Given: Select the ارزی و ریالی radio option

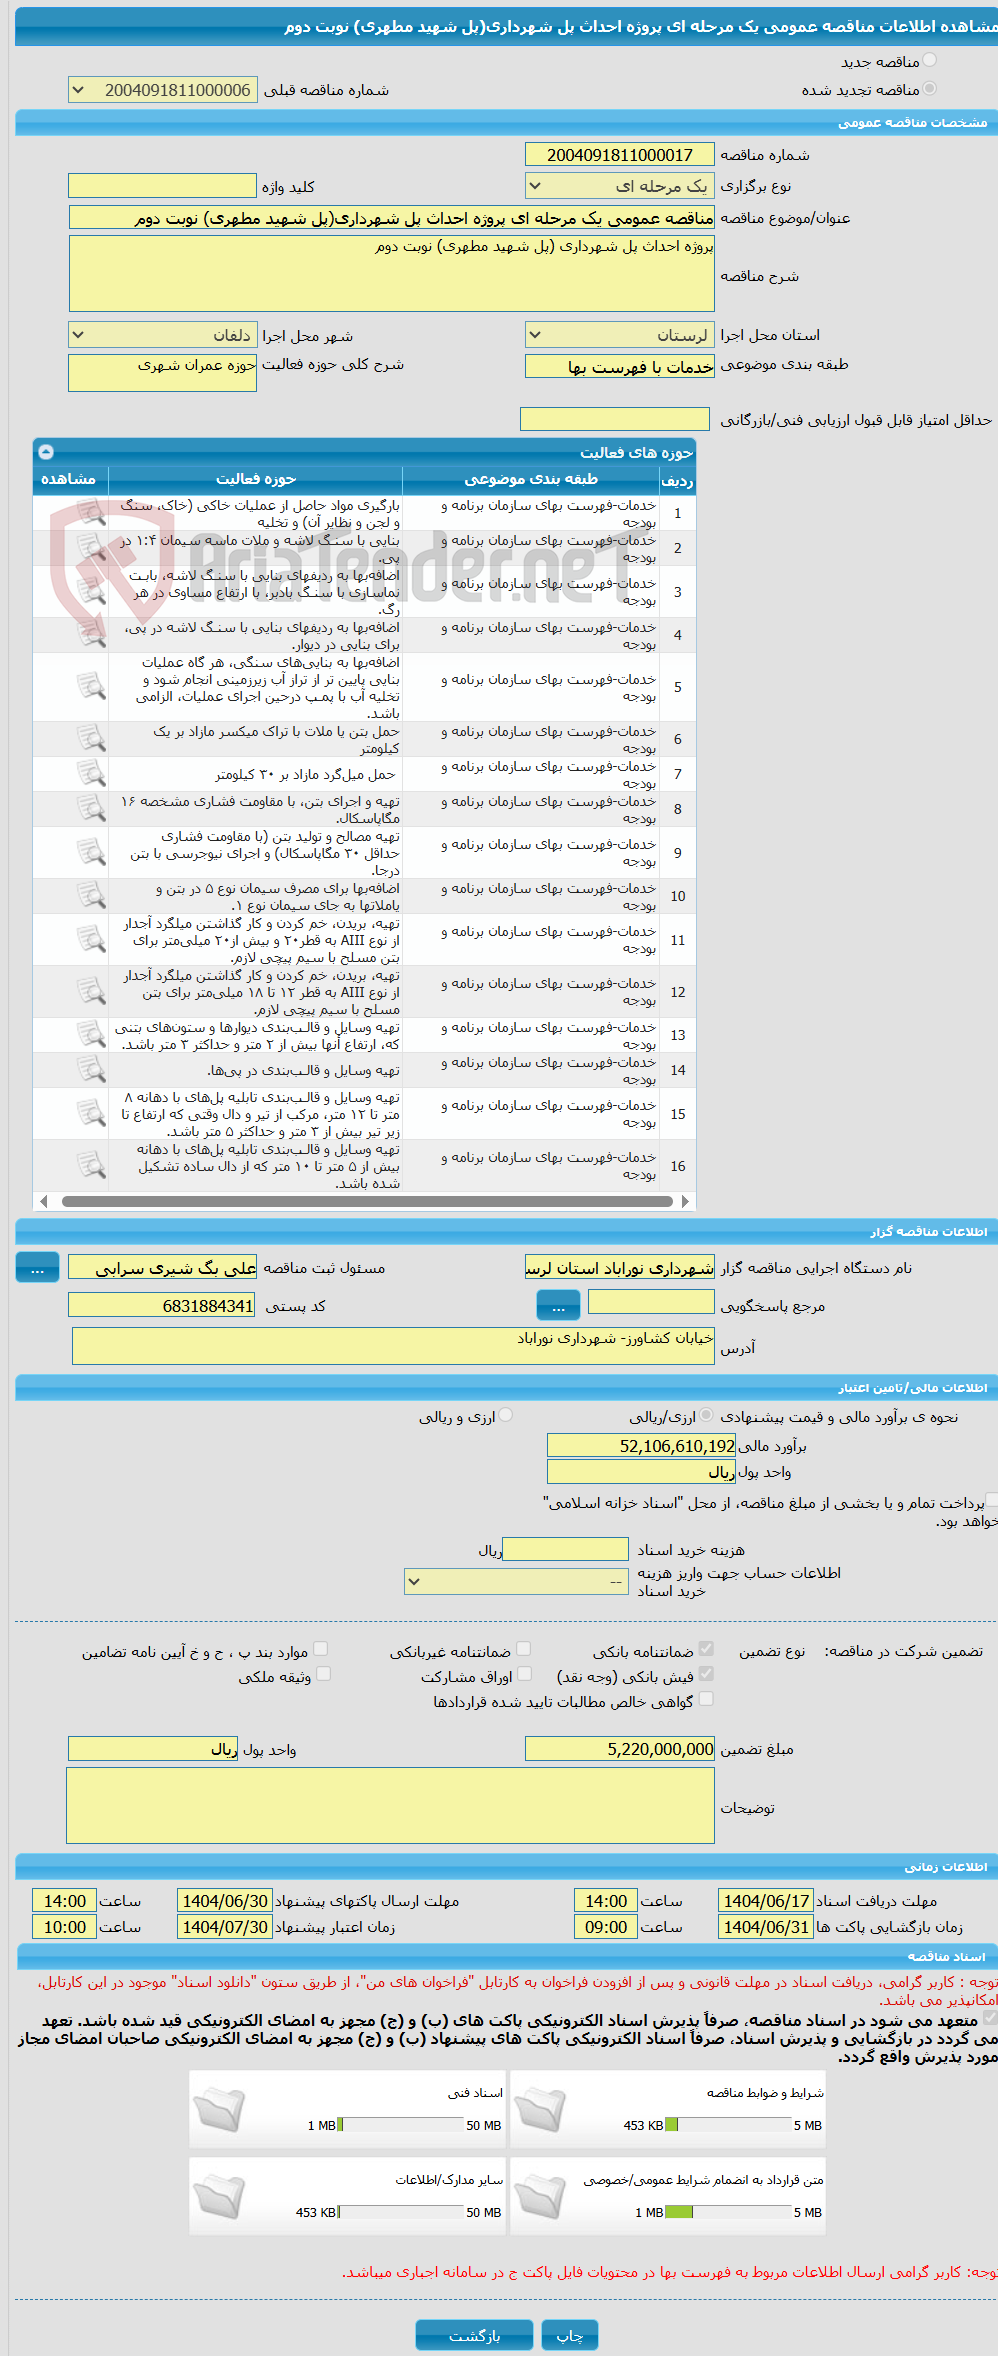Looking at the screenshot, I should tap(506, 1415).
